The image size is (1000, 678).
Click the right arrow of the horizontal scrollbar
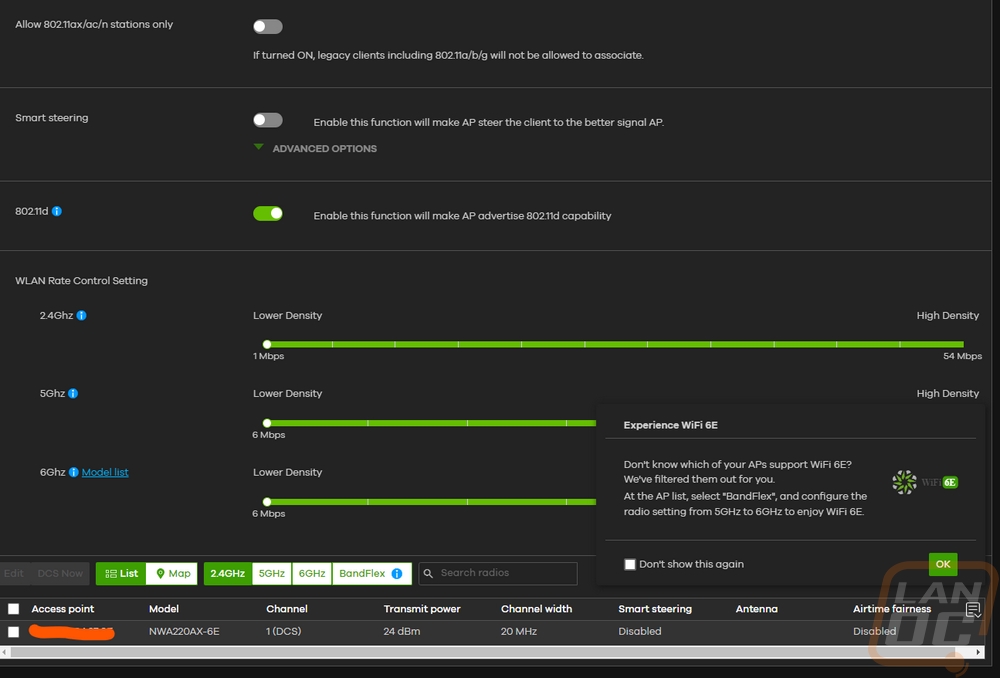(978, 652)
